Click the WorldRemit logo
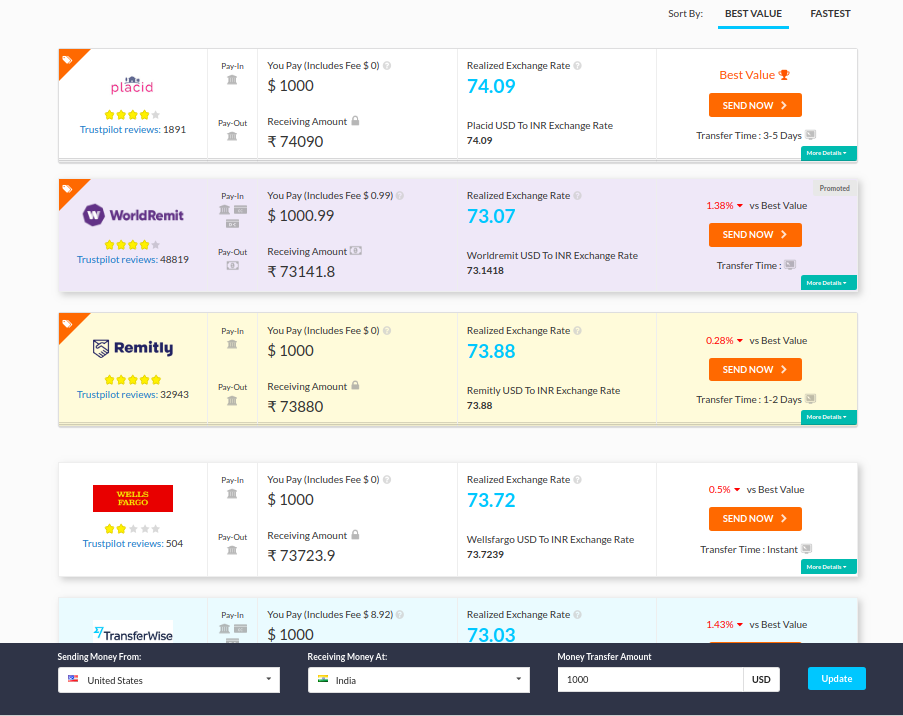The image size is (903, 716). point(133,214)
